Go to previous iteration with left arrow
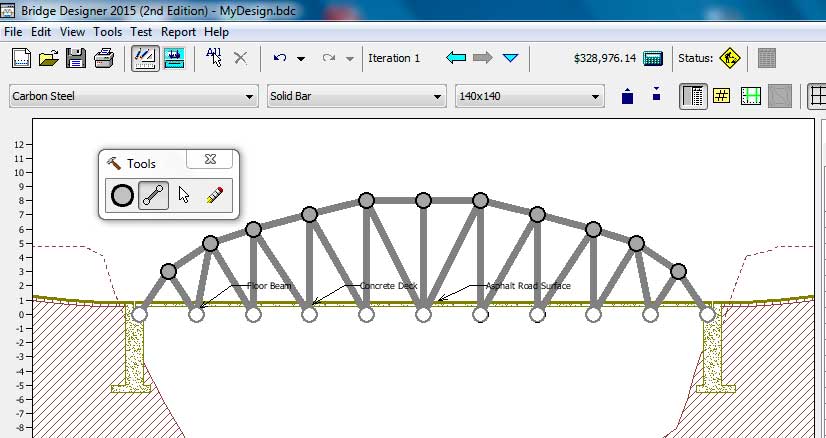The height and width of the screenshot is (438, 826). click(457, 58)
